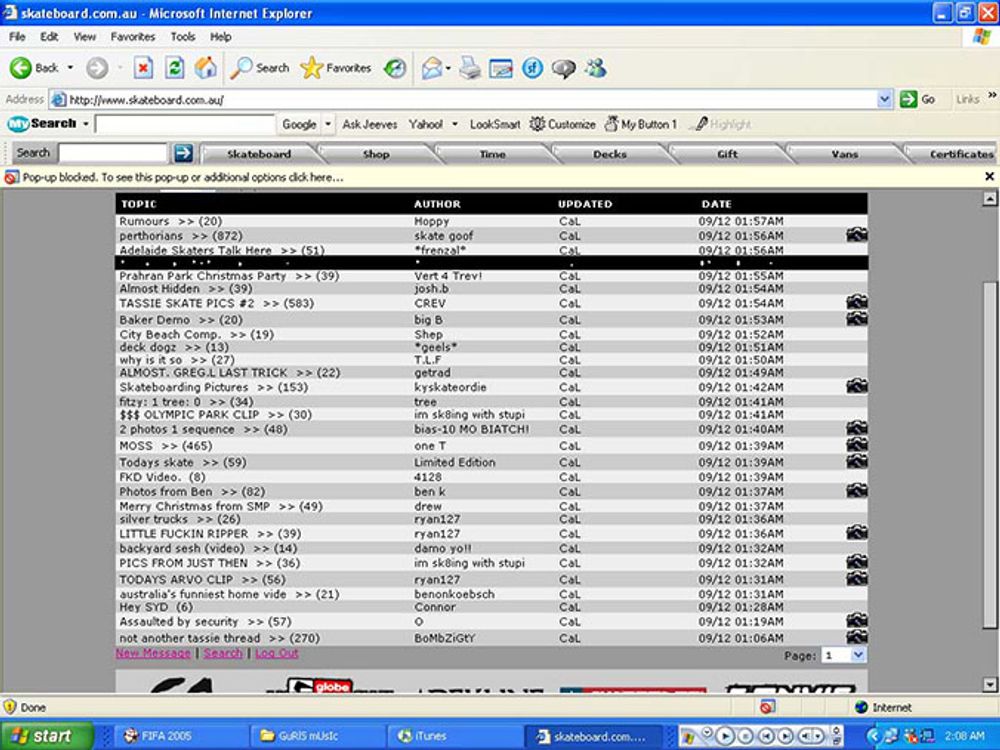Go back using the green Back arrow
1000x750 pixels.
pos(20,68)
